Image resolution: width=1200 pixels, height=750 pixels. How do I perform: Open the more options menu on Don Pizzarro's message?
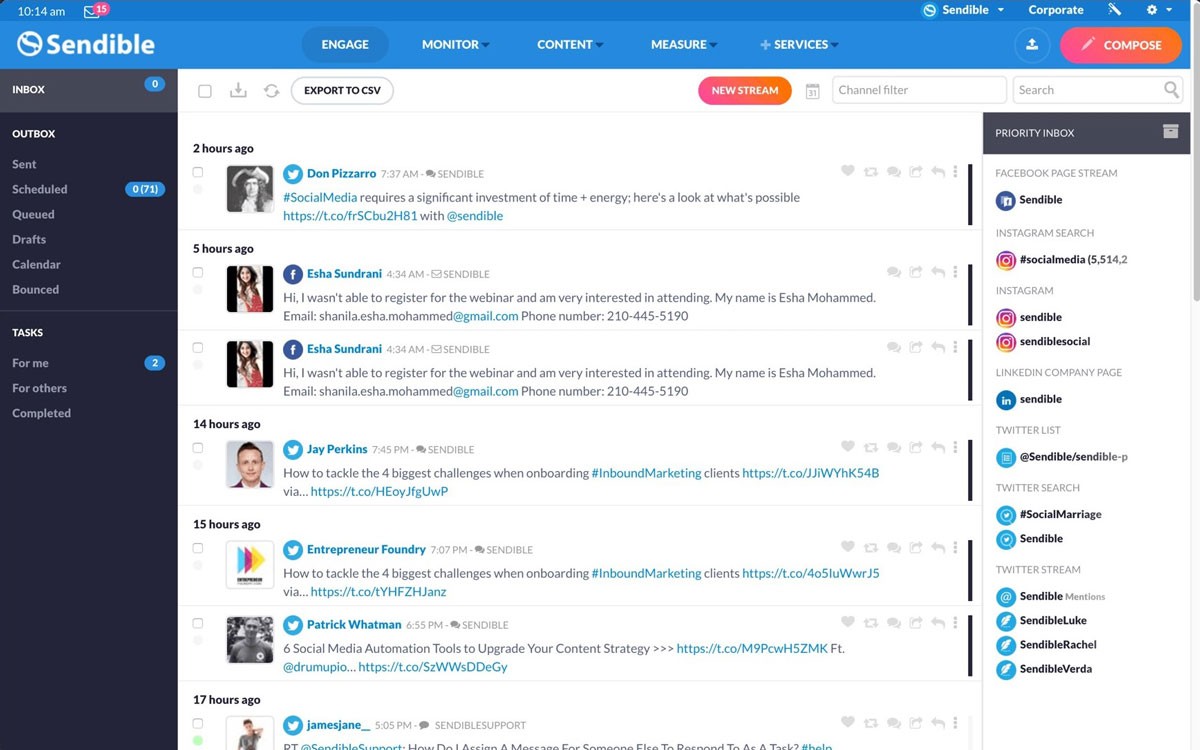point(955,172)
